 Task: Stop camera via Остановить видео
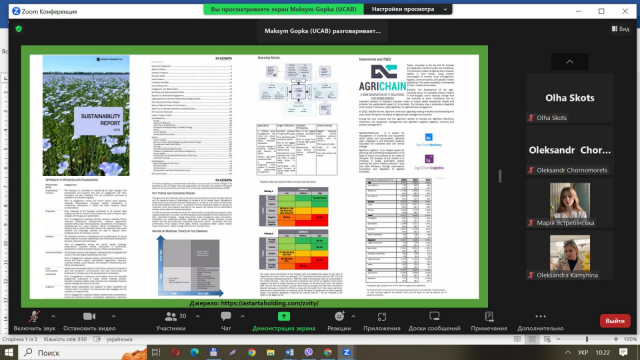(x=89, y=321)
